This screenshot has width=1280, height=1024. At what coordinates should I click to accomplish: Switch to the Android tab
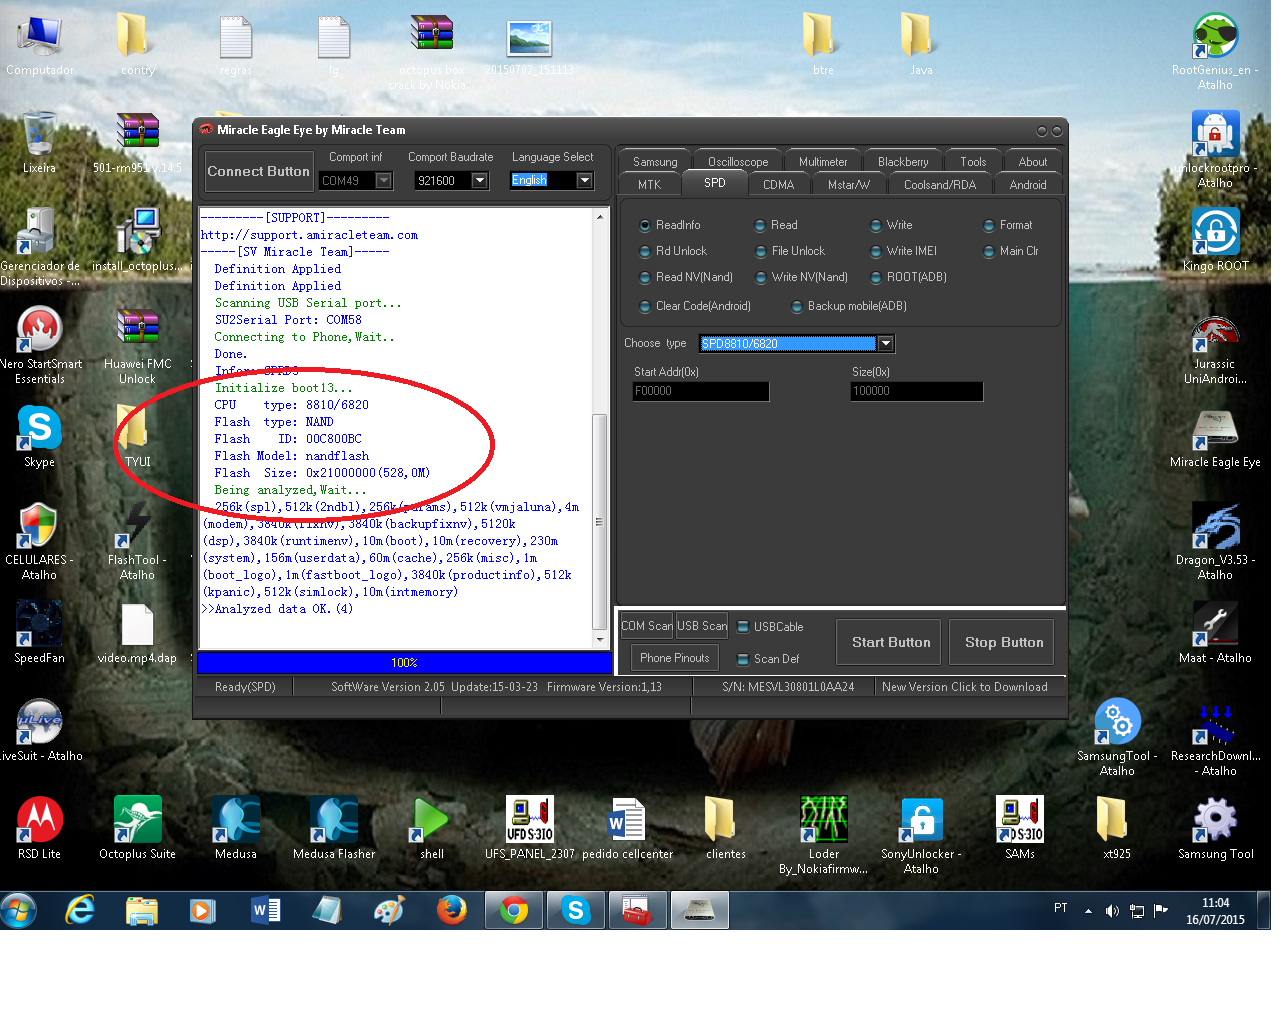pyautogui.click(x=1028, y=185)
